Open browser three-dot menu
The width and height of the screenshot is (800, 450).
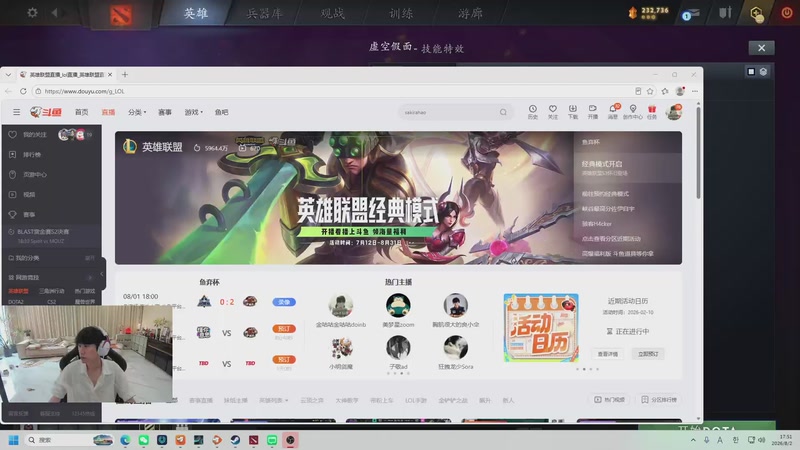click(x=694, y=91)
